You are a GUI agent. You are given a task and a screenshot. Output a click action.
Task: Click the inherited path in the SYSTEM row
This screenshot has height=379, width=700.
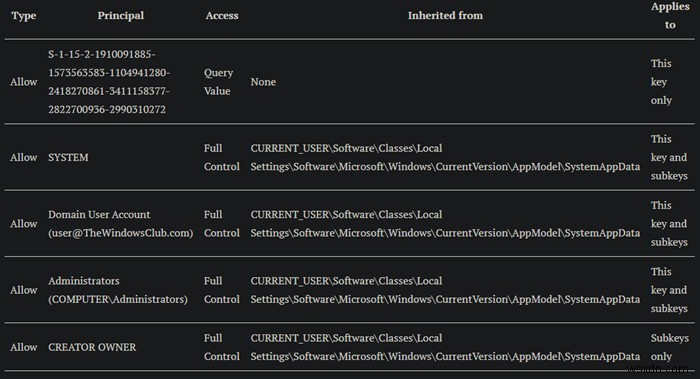(445, 157)
